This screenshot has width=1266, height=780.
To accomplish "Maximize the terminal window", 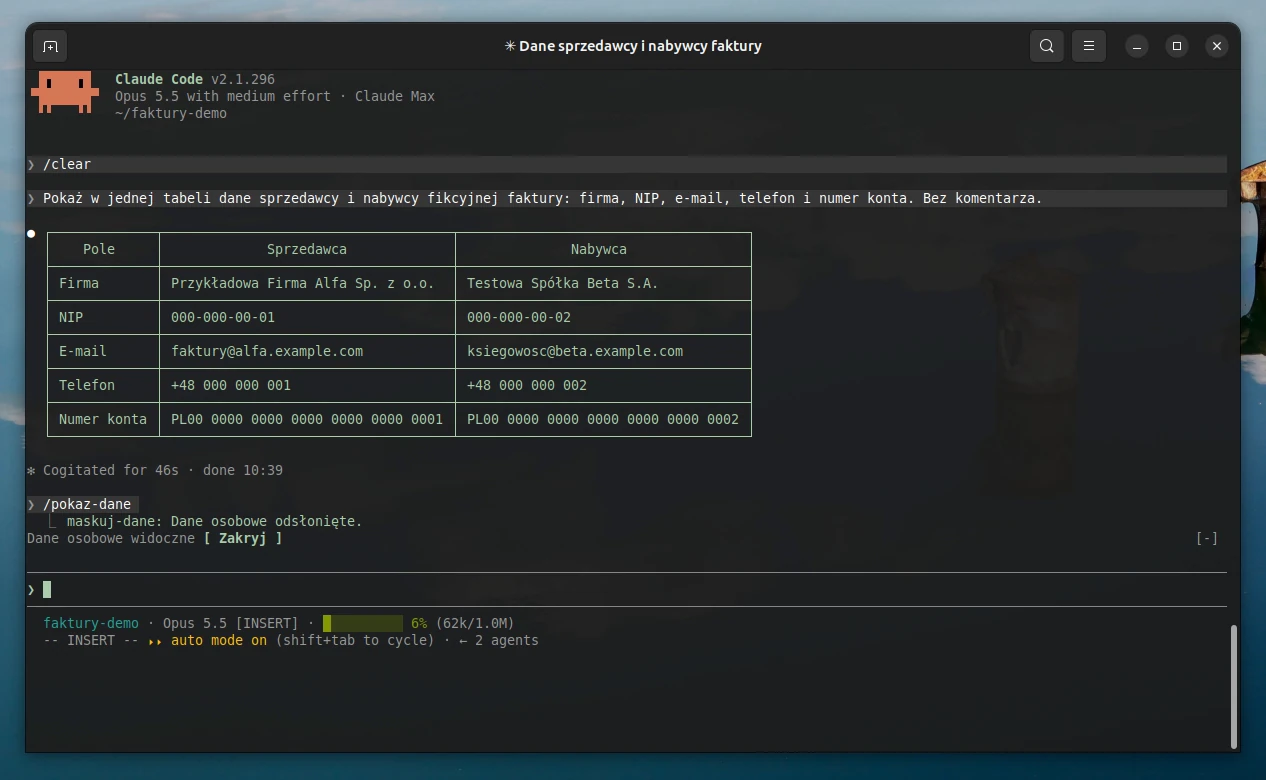I will [x=1177, y=46].
